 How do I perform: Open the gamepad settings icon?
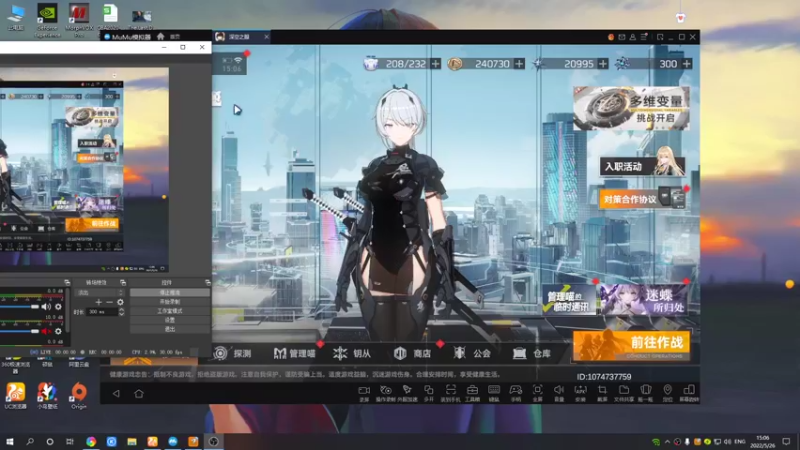(x=516, y=391)
